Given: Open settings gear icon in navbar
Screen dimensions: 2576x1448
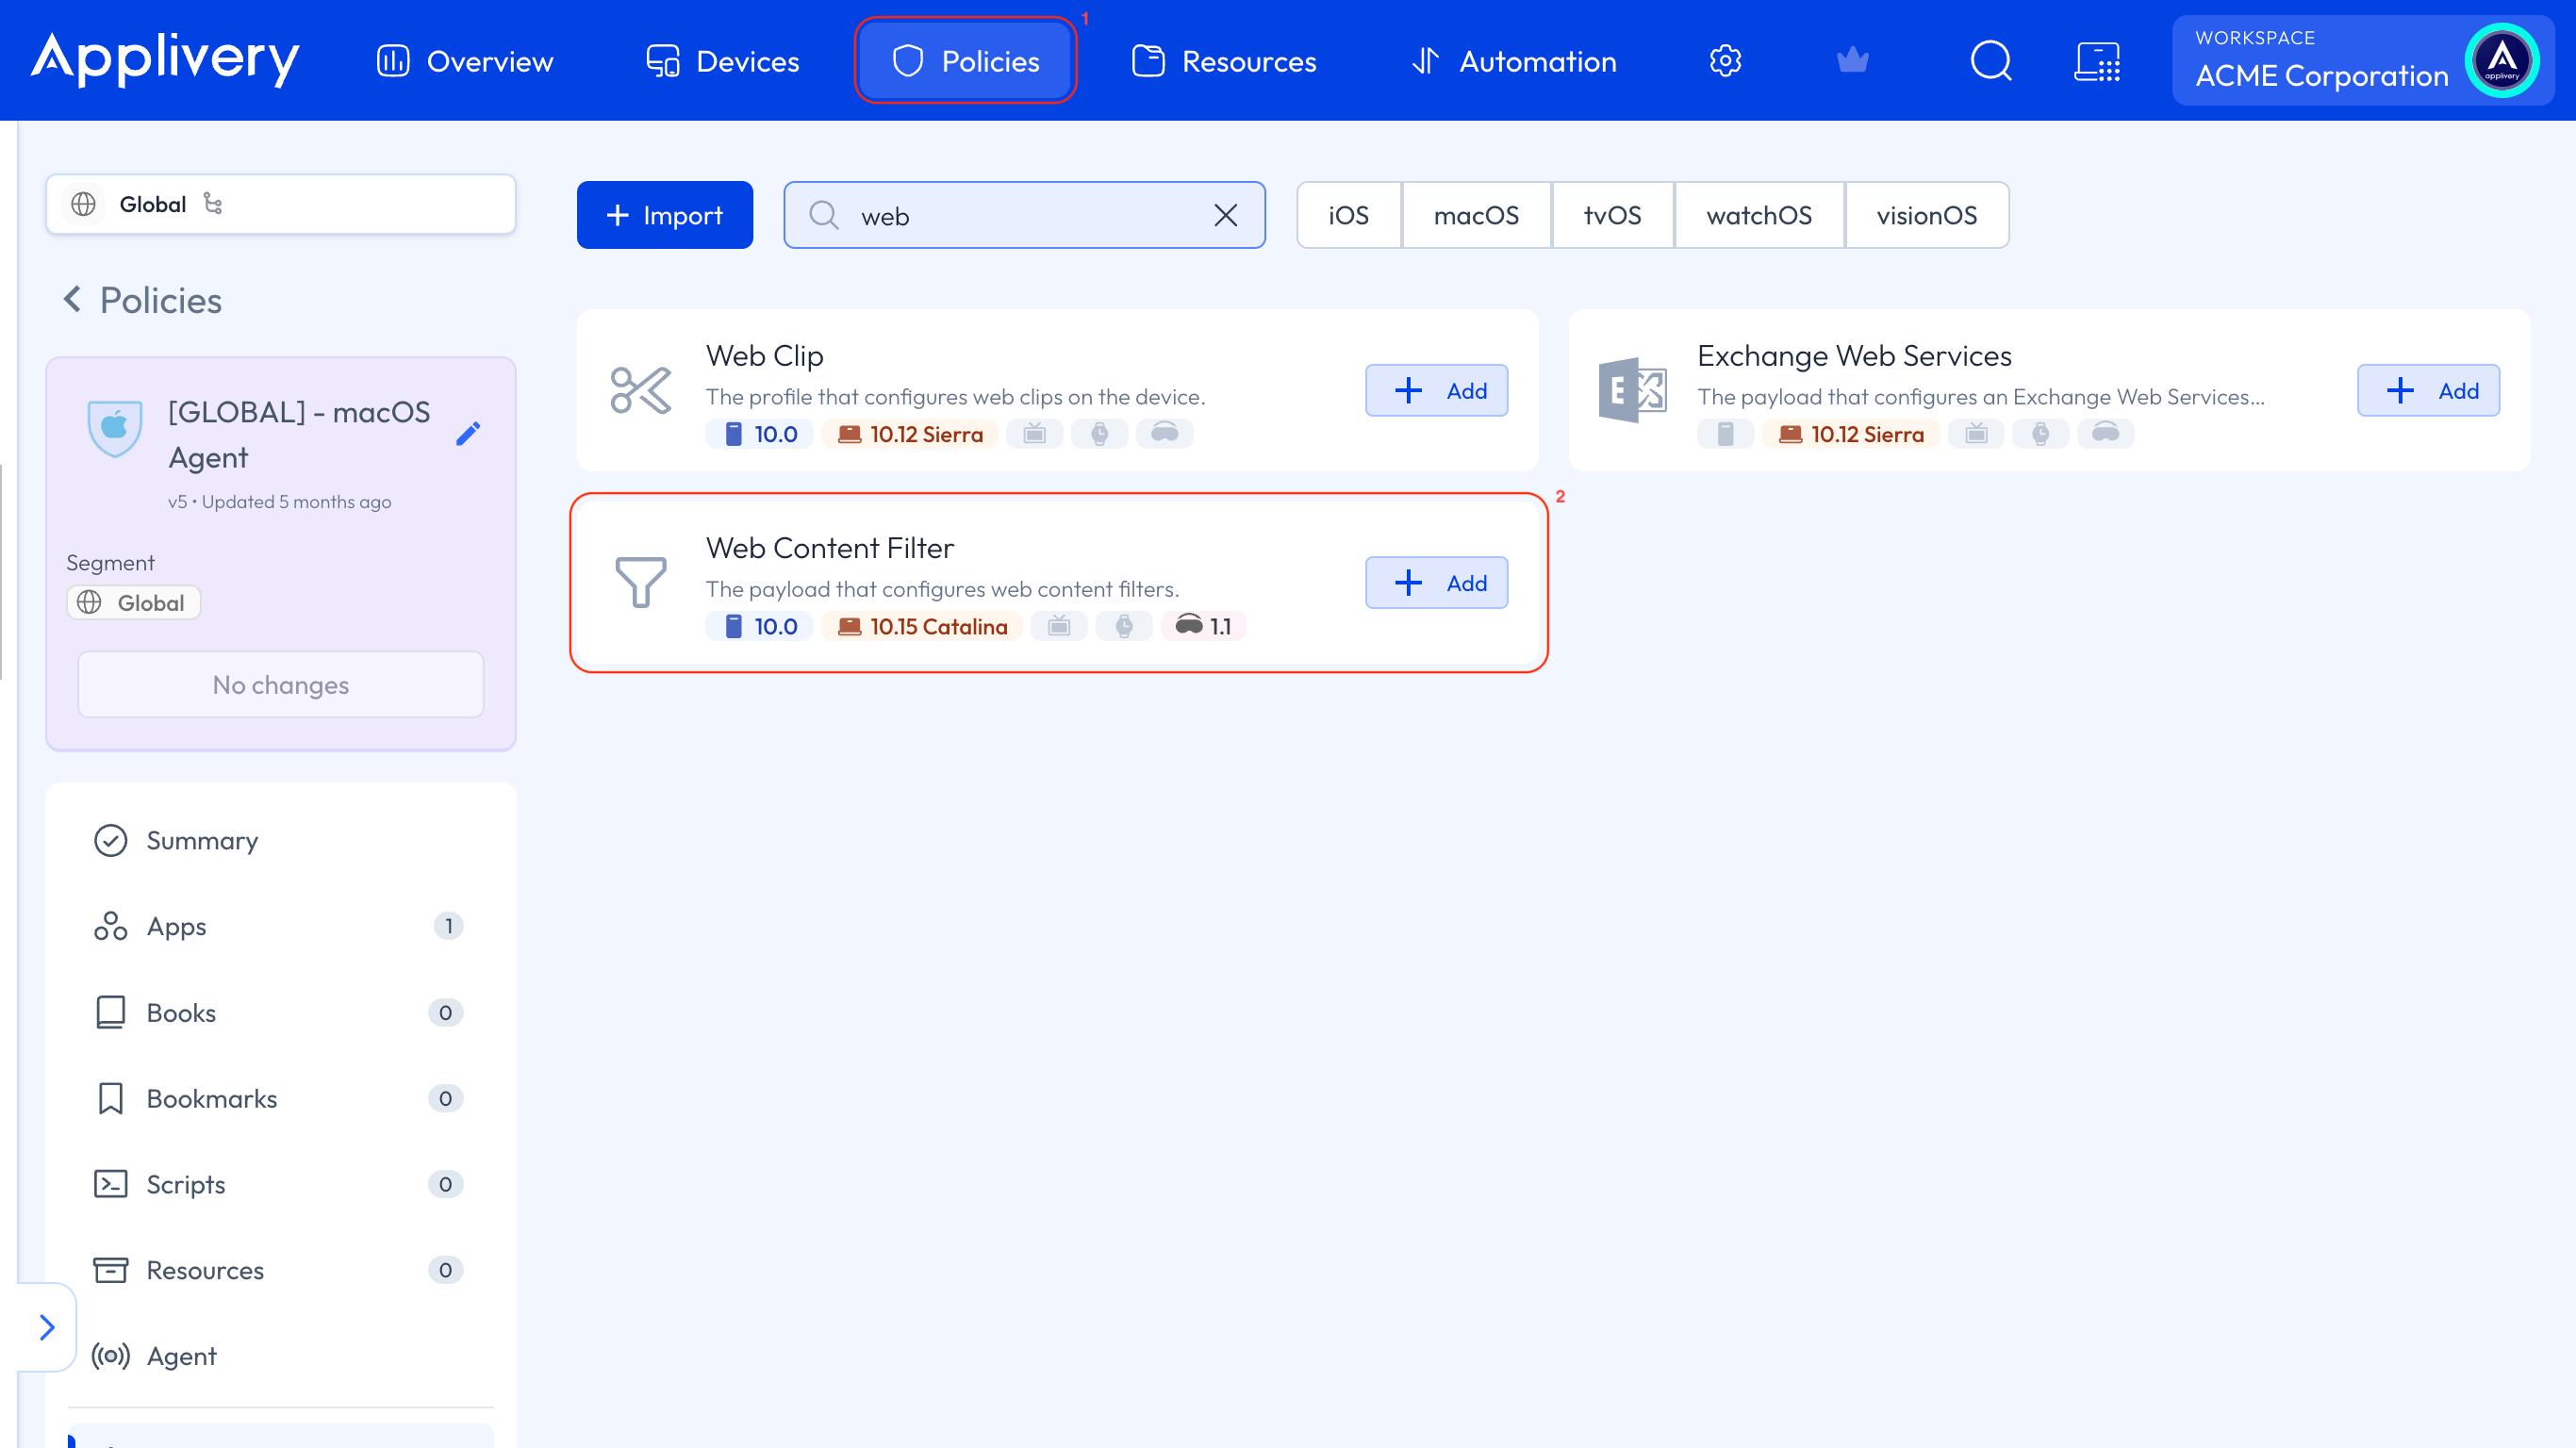Looking at the screenshot, I should 1725,61.
